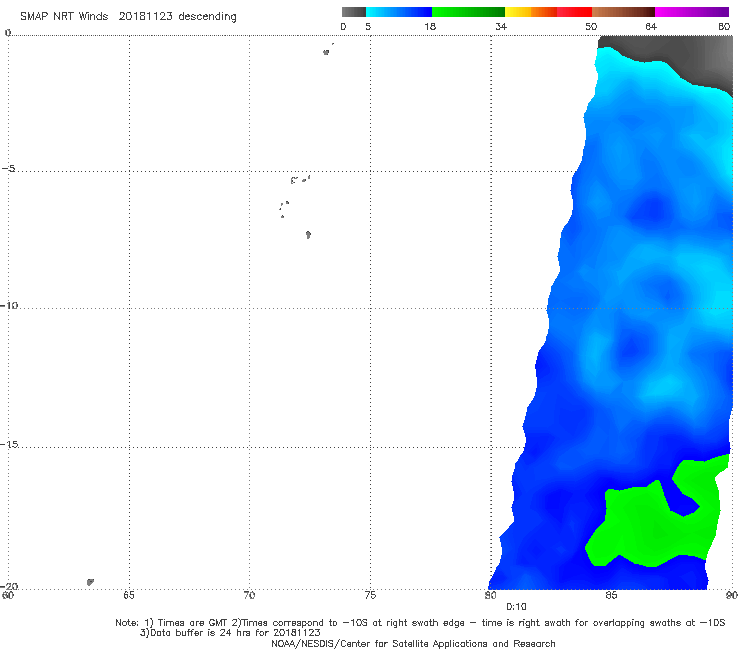740x650 pixels.
Task: Click the green segment of the color bar
Action: tap(468, 12)
